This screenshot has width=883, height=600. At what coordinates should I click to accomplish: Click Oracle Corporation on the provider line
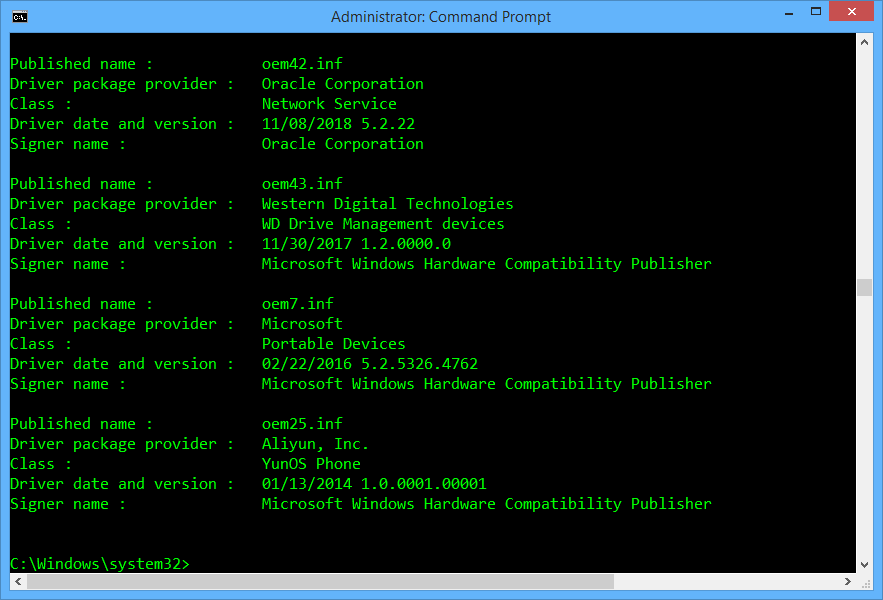tap(342, 84)
